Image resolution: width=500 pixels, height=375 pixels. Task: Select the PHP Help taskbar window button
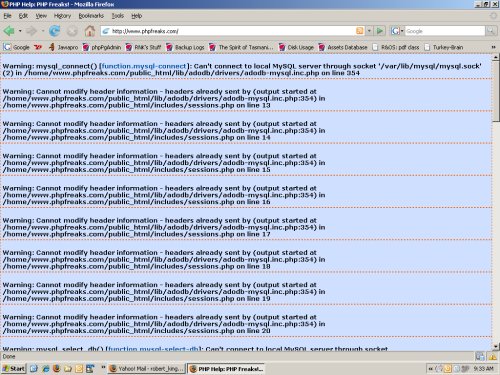tap(226, 369)
